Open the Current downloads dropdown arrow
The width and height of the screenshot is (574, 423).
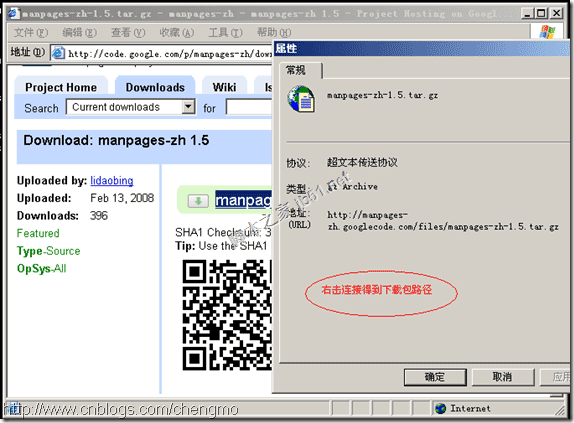188,107
